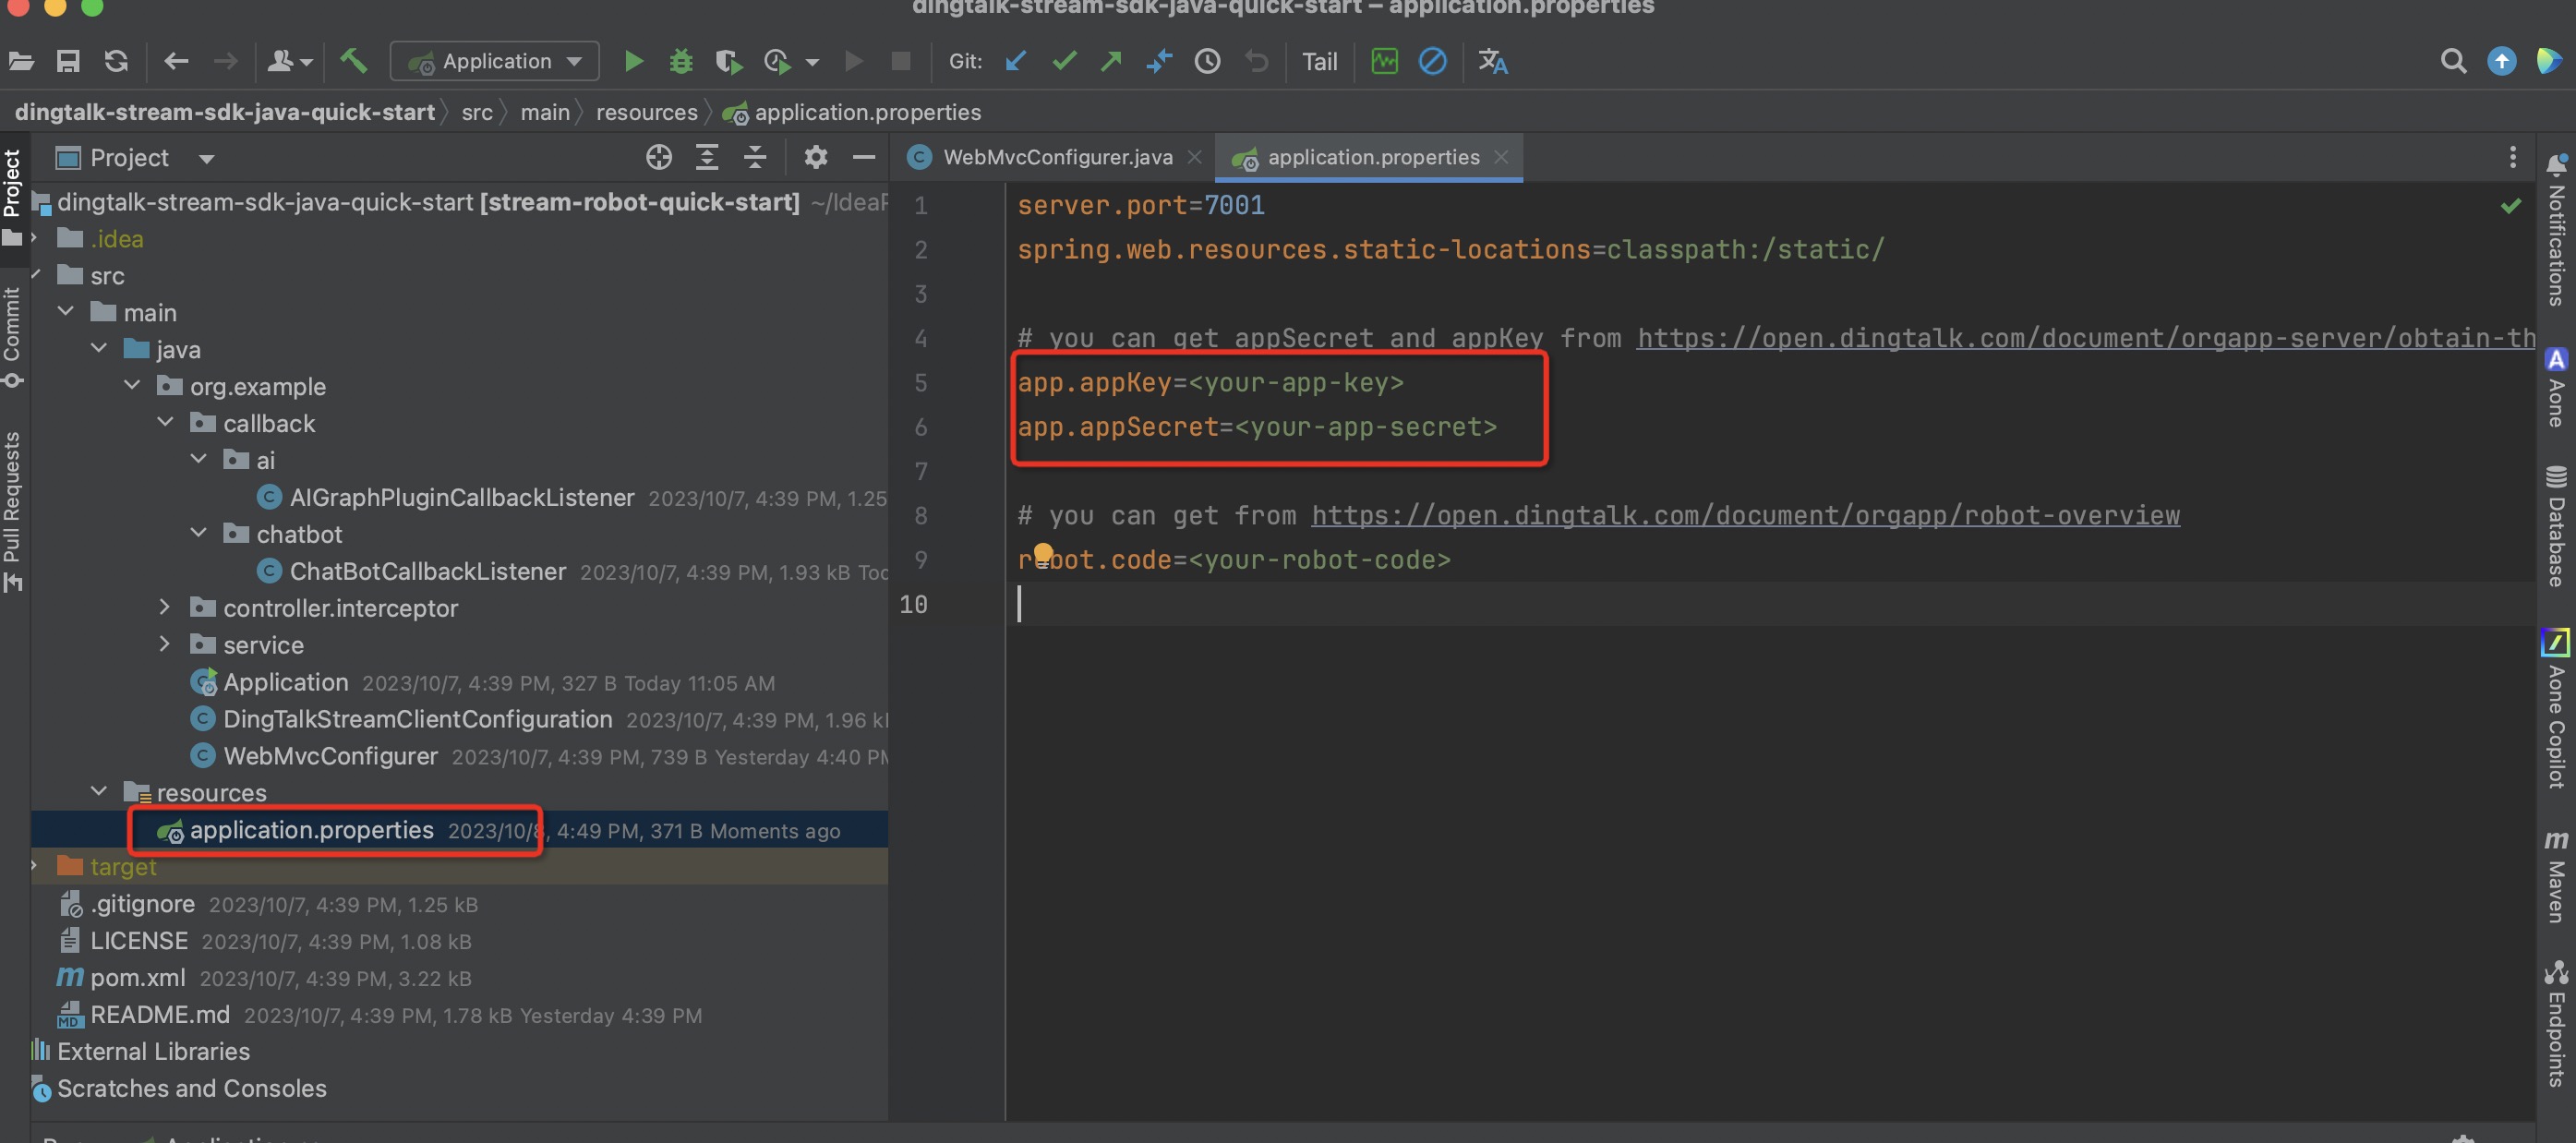Select ChatBotCallbackListener class
The image size is (2576, 1143).
[x=427, y=571]
